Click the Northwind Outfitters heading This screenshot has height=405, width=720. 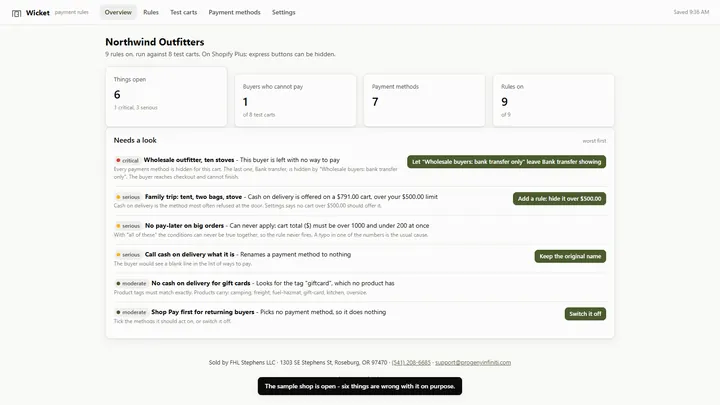(155, 42)
